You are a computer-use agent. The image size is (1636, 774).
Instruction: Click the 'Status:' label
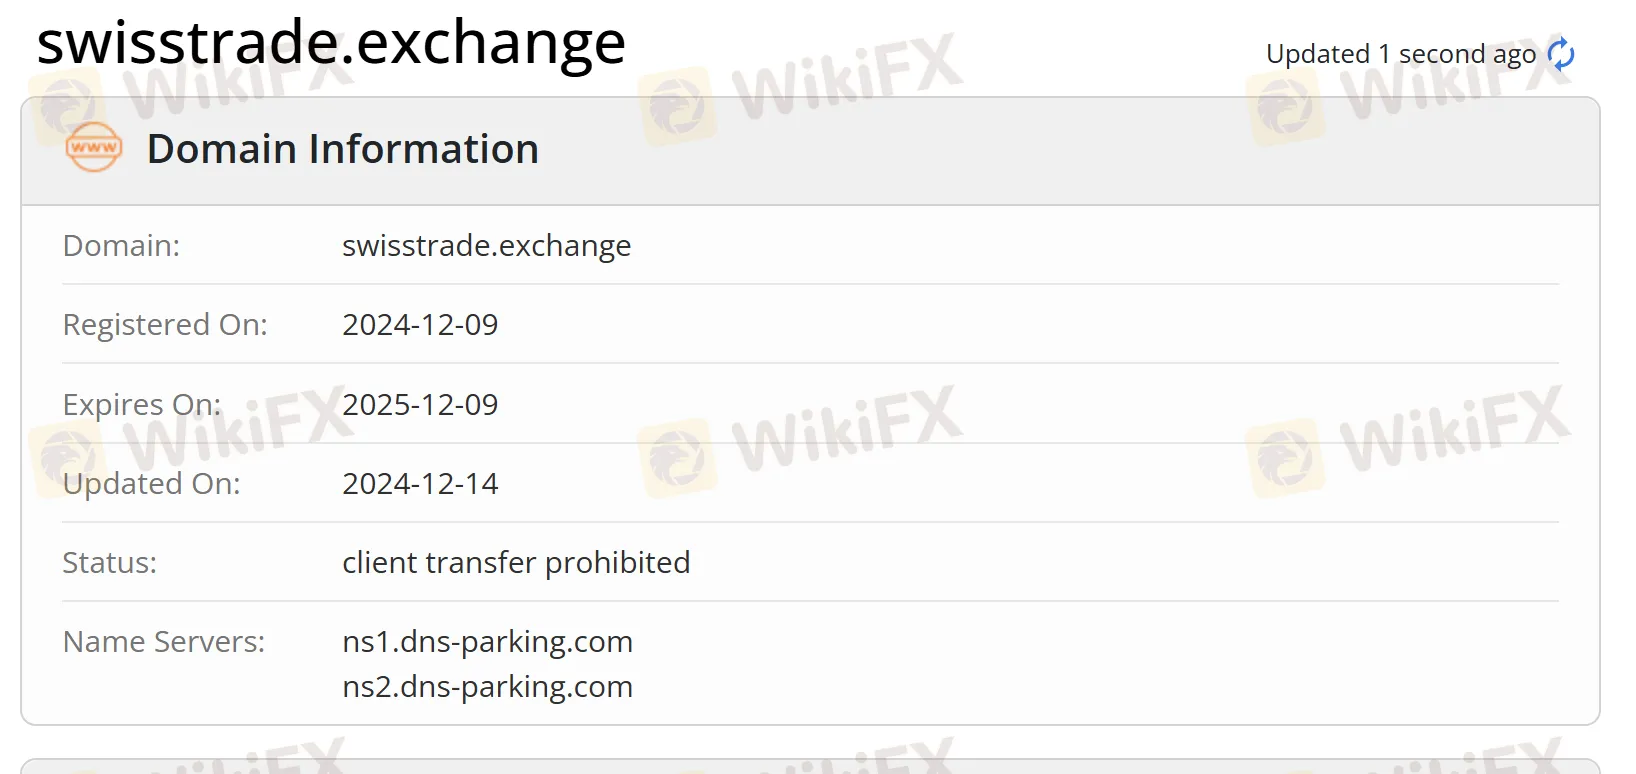click(x=109, y=563)
